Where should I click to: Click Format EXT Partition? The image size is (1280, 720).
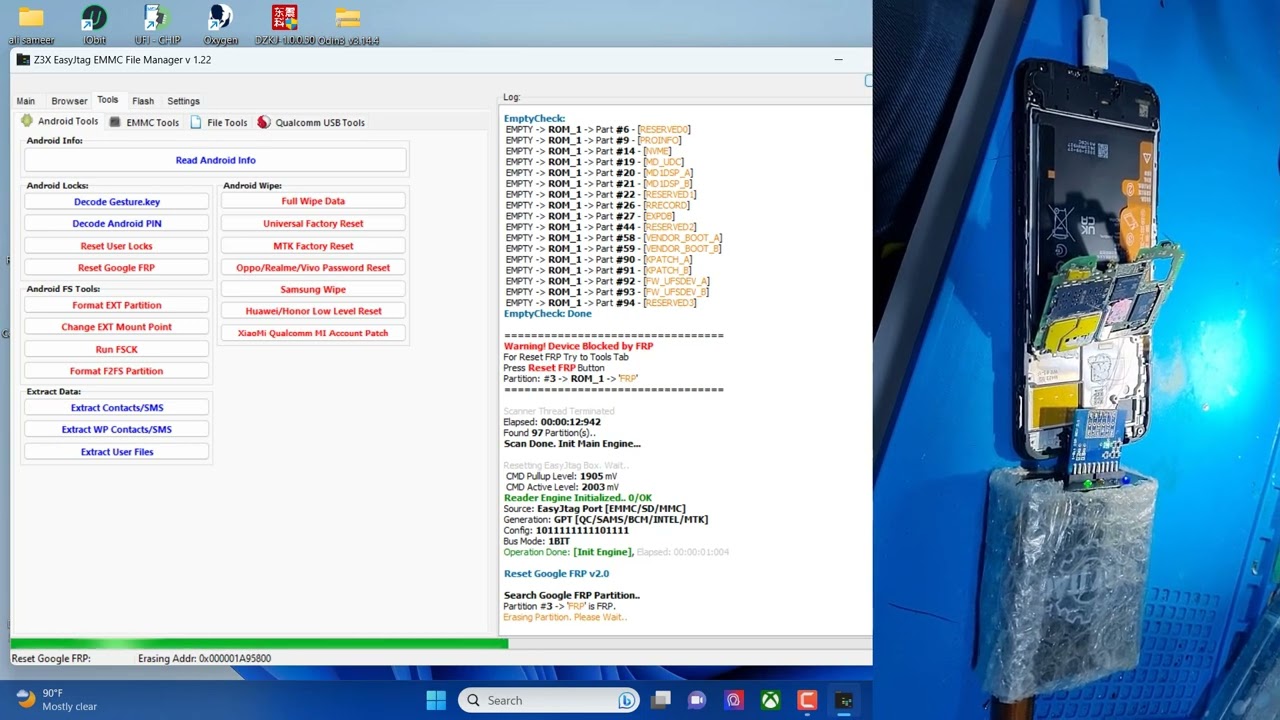pyautogui.click(x=117, y=305)
